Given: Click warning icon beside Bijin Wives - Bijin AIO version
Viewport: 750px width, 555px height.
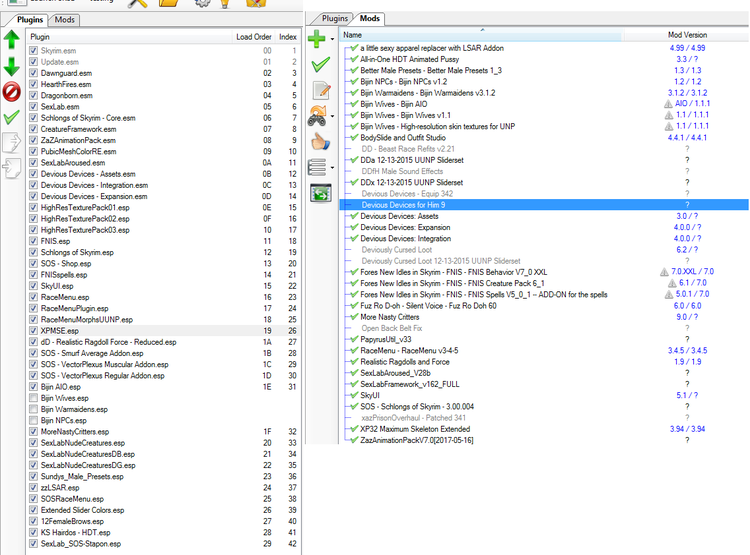Looking at the screenshot, I should [x=668, y=104].
